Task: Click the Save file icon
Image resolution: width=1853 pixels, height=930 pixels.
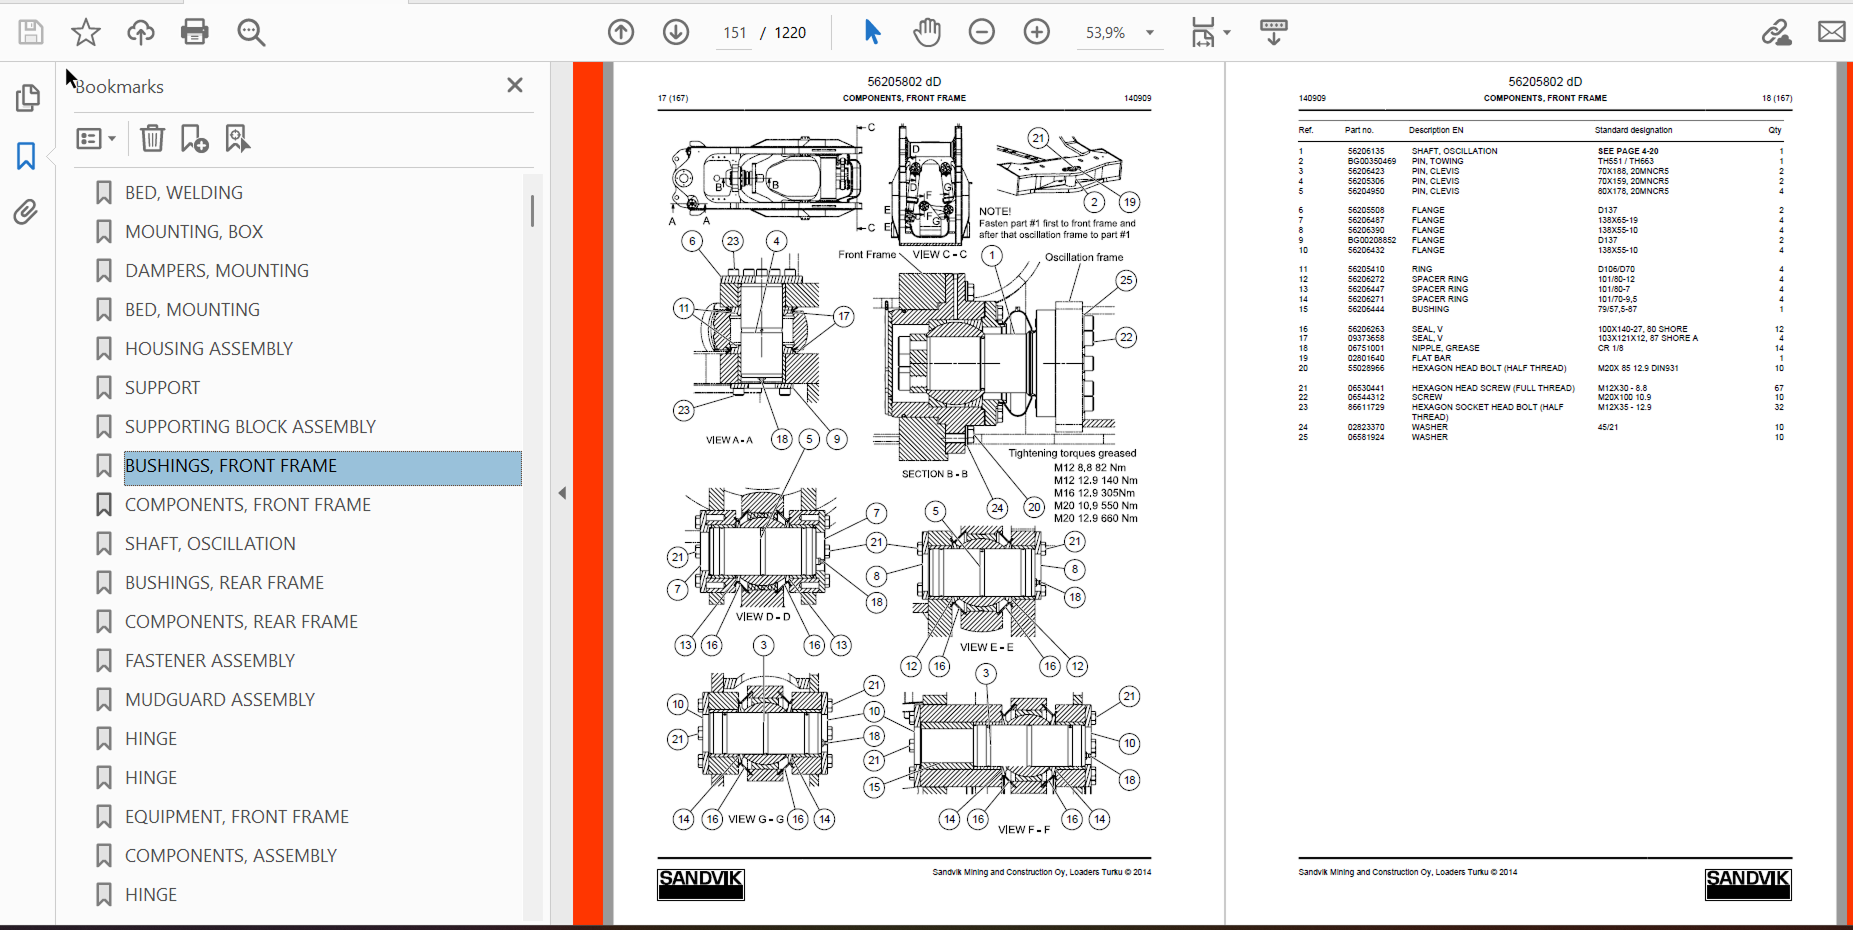Action: click(x=31, y=32)
